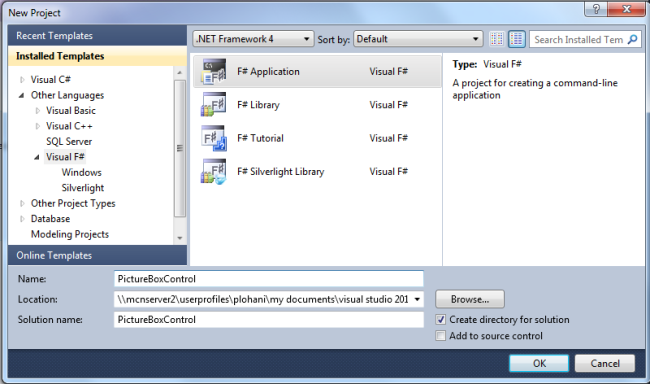Viewport: 650px width, 384px height.
Task: Open the .NET Framework 4 dropdown
Action: click(253, 39)
